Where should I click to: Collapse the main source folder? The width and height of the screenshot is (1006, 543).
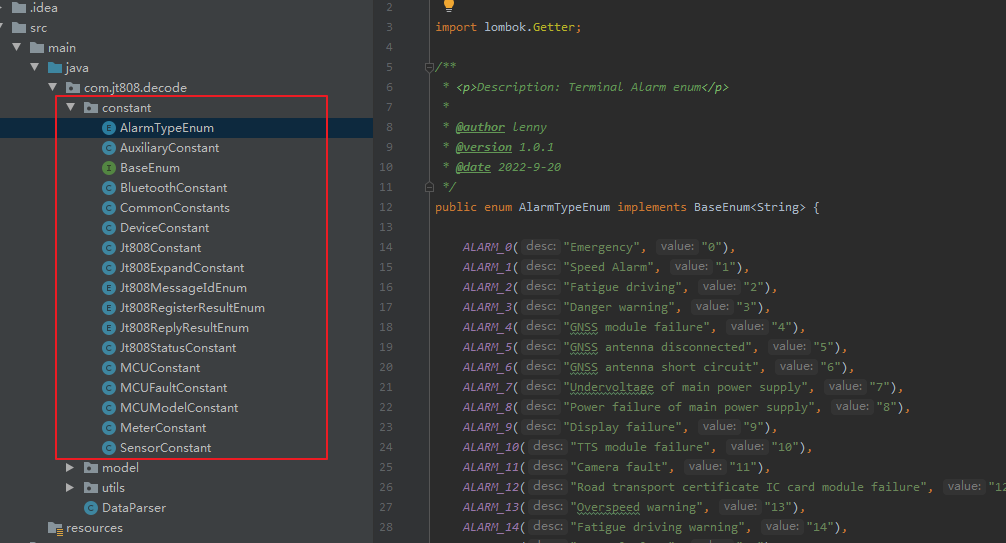(x=16, y=48)
